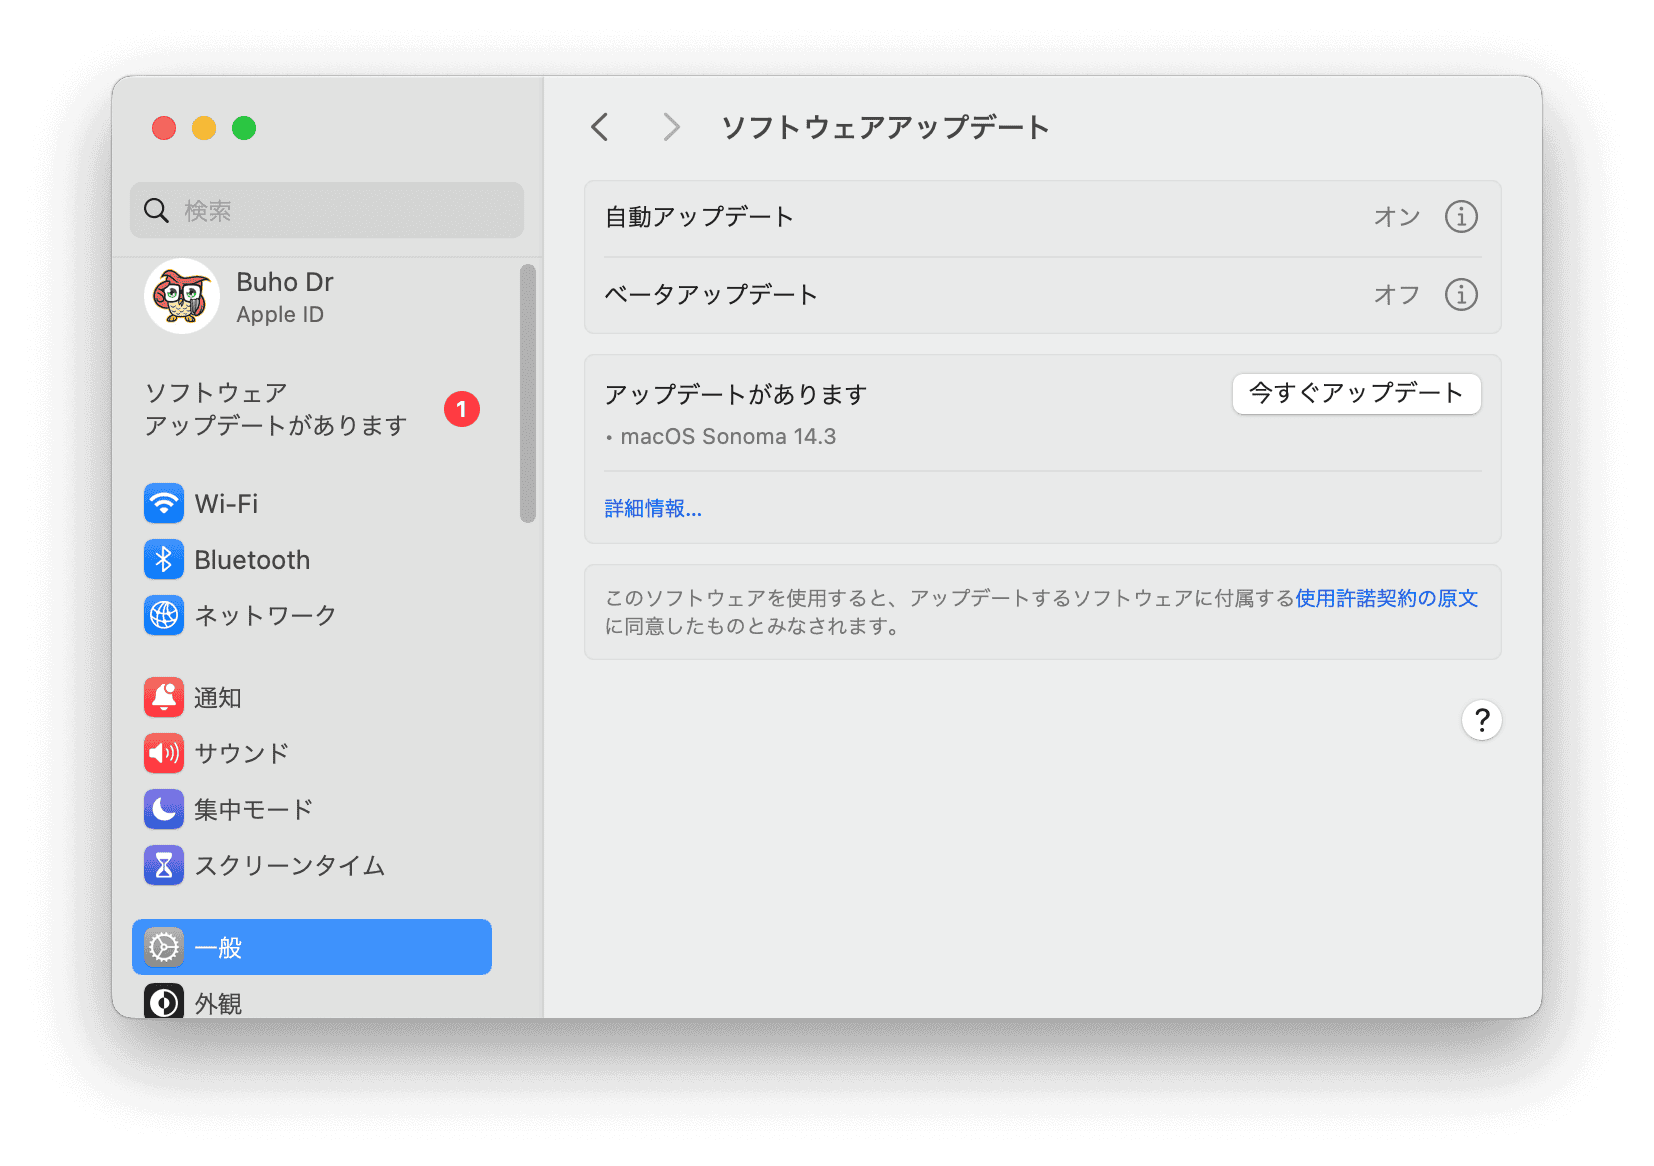This screenshot has height=1166, width=1654.
Task: Open 通知 bell icon in sidebar
Action: [x=164, y=697]
